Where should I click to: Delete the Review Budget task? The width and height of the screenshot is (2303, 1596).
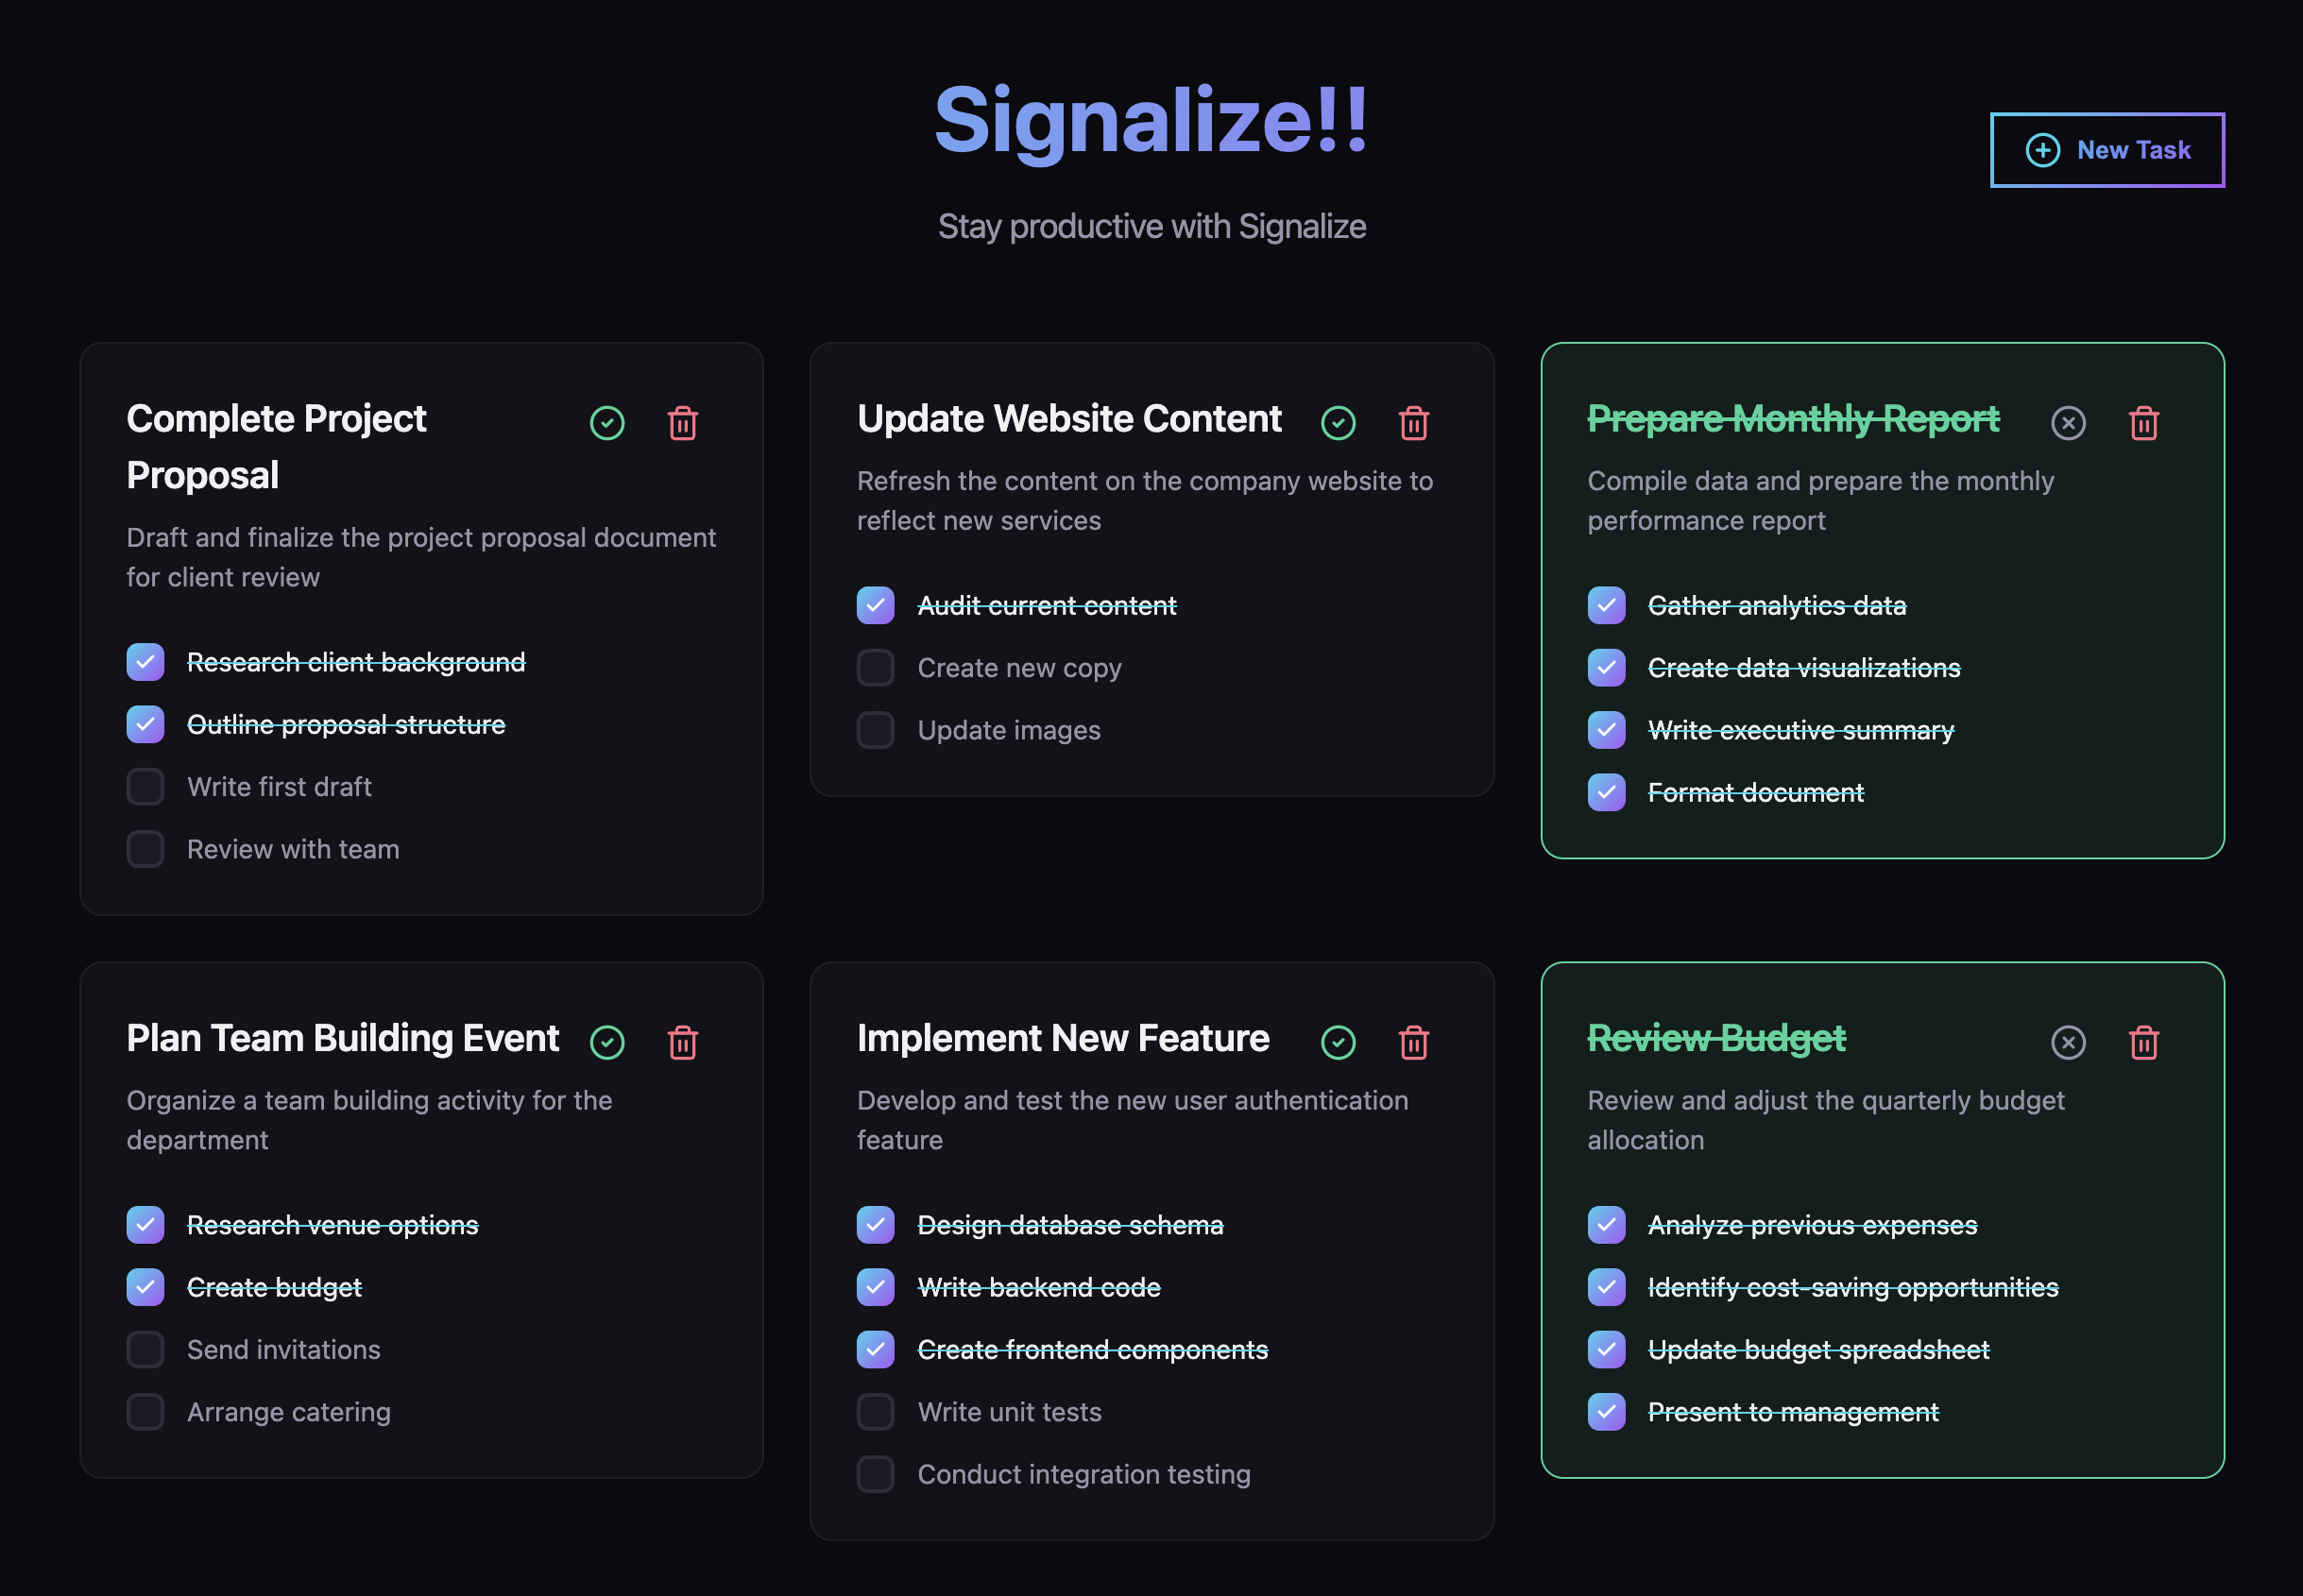coord(2144,1043)
